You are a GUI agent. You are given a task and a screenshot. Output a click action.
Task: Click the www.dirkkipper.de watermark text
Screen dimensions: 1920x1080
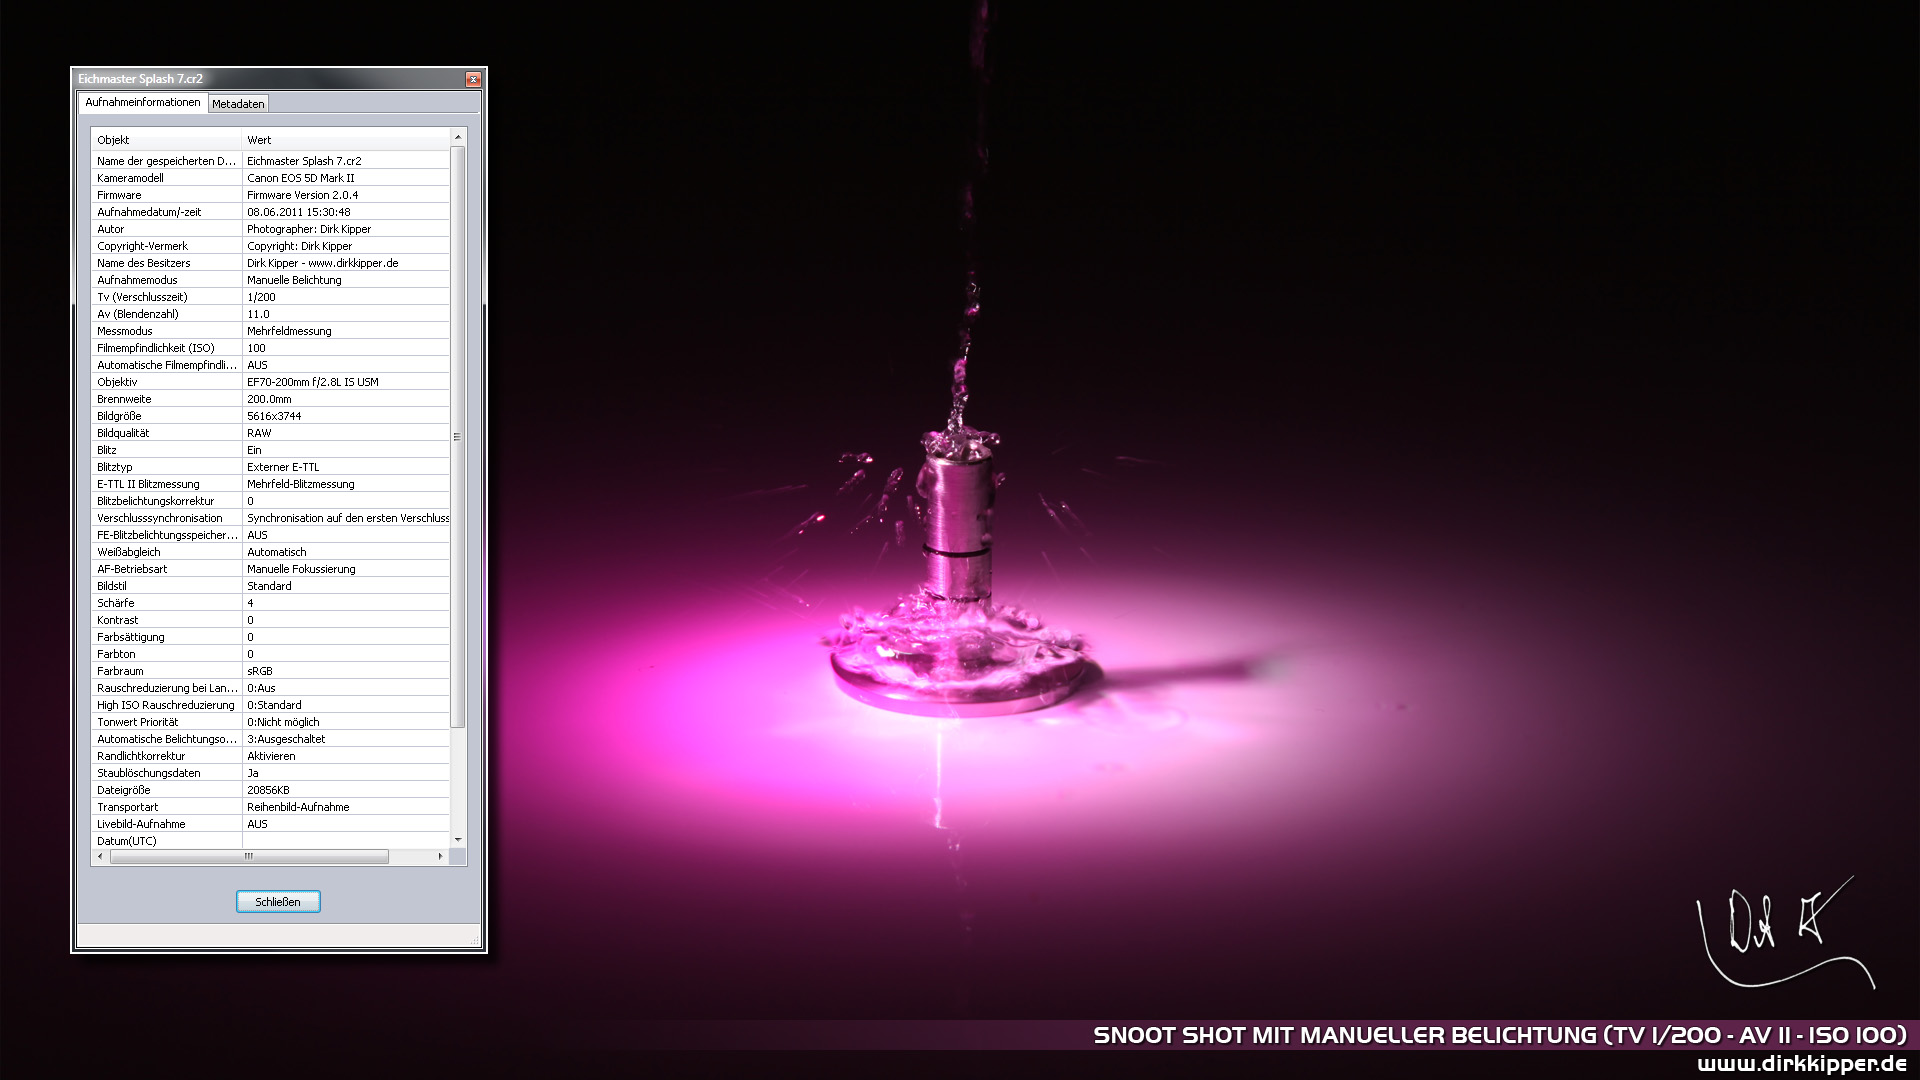(x=1801, y=1064)
